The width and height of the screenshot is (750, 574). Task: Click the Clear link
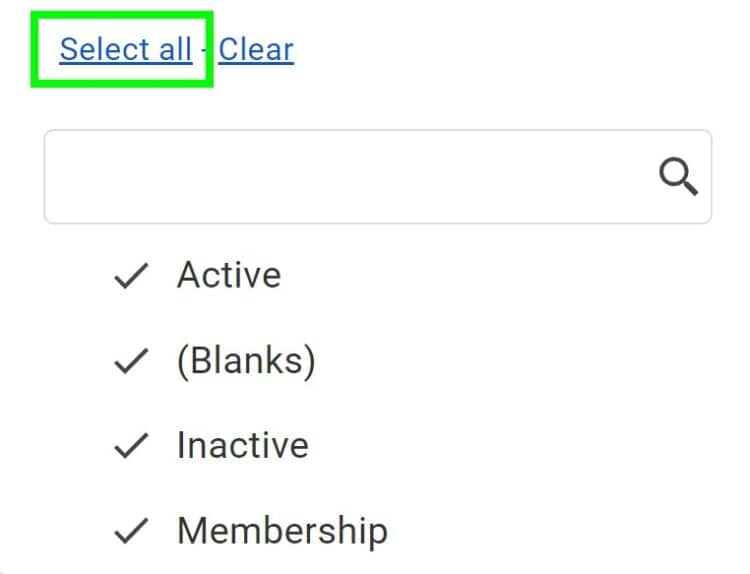(256, 49)
